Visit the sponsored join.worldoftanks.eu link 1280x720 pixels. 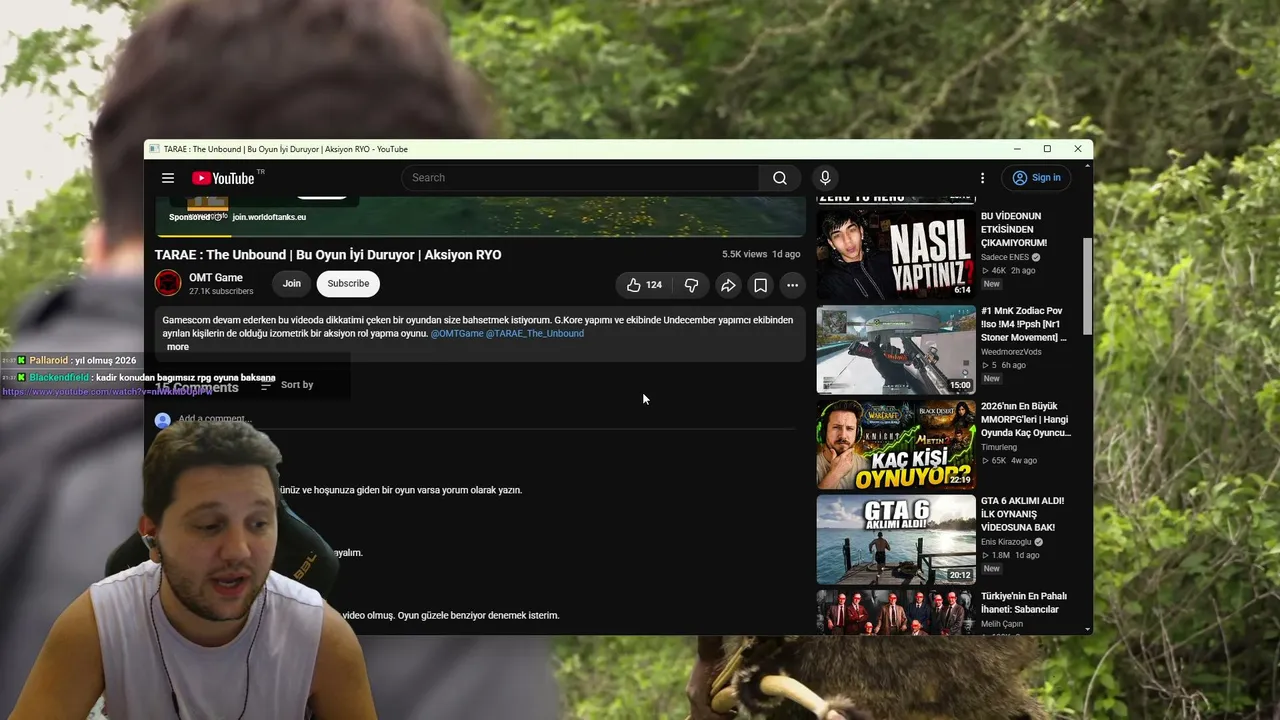point(269,217)
